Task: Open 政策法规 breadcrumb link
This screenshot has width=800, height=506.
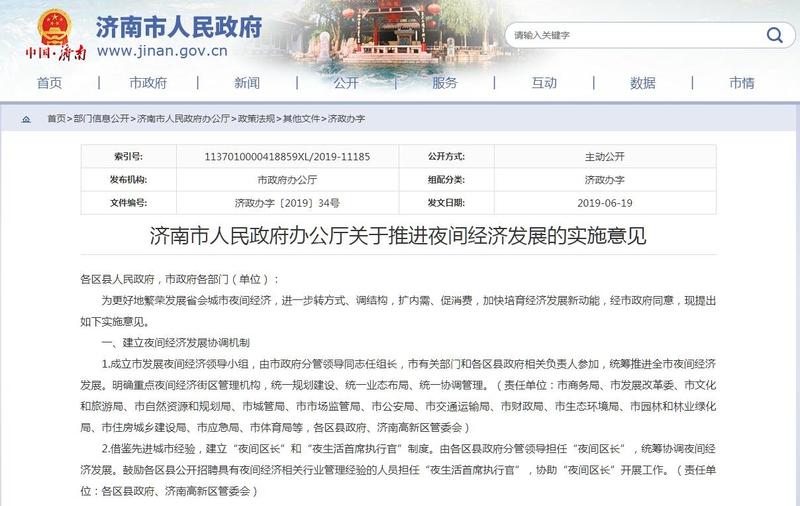Action: 256,119
